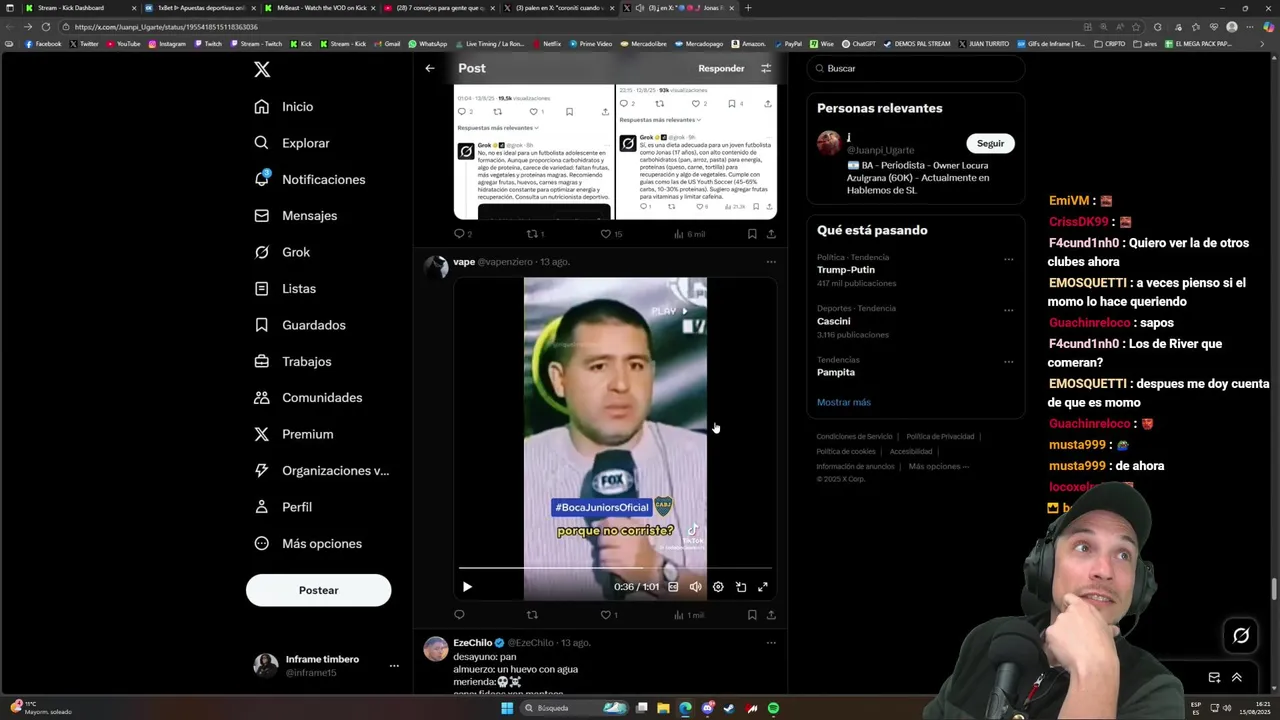The image size is (1280, 720).
Task: Open Inframe timbero account menu
Action: [327, 666]
